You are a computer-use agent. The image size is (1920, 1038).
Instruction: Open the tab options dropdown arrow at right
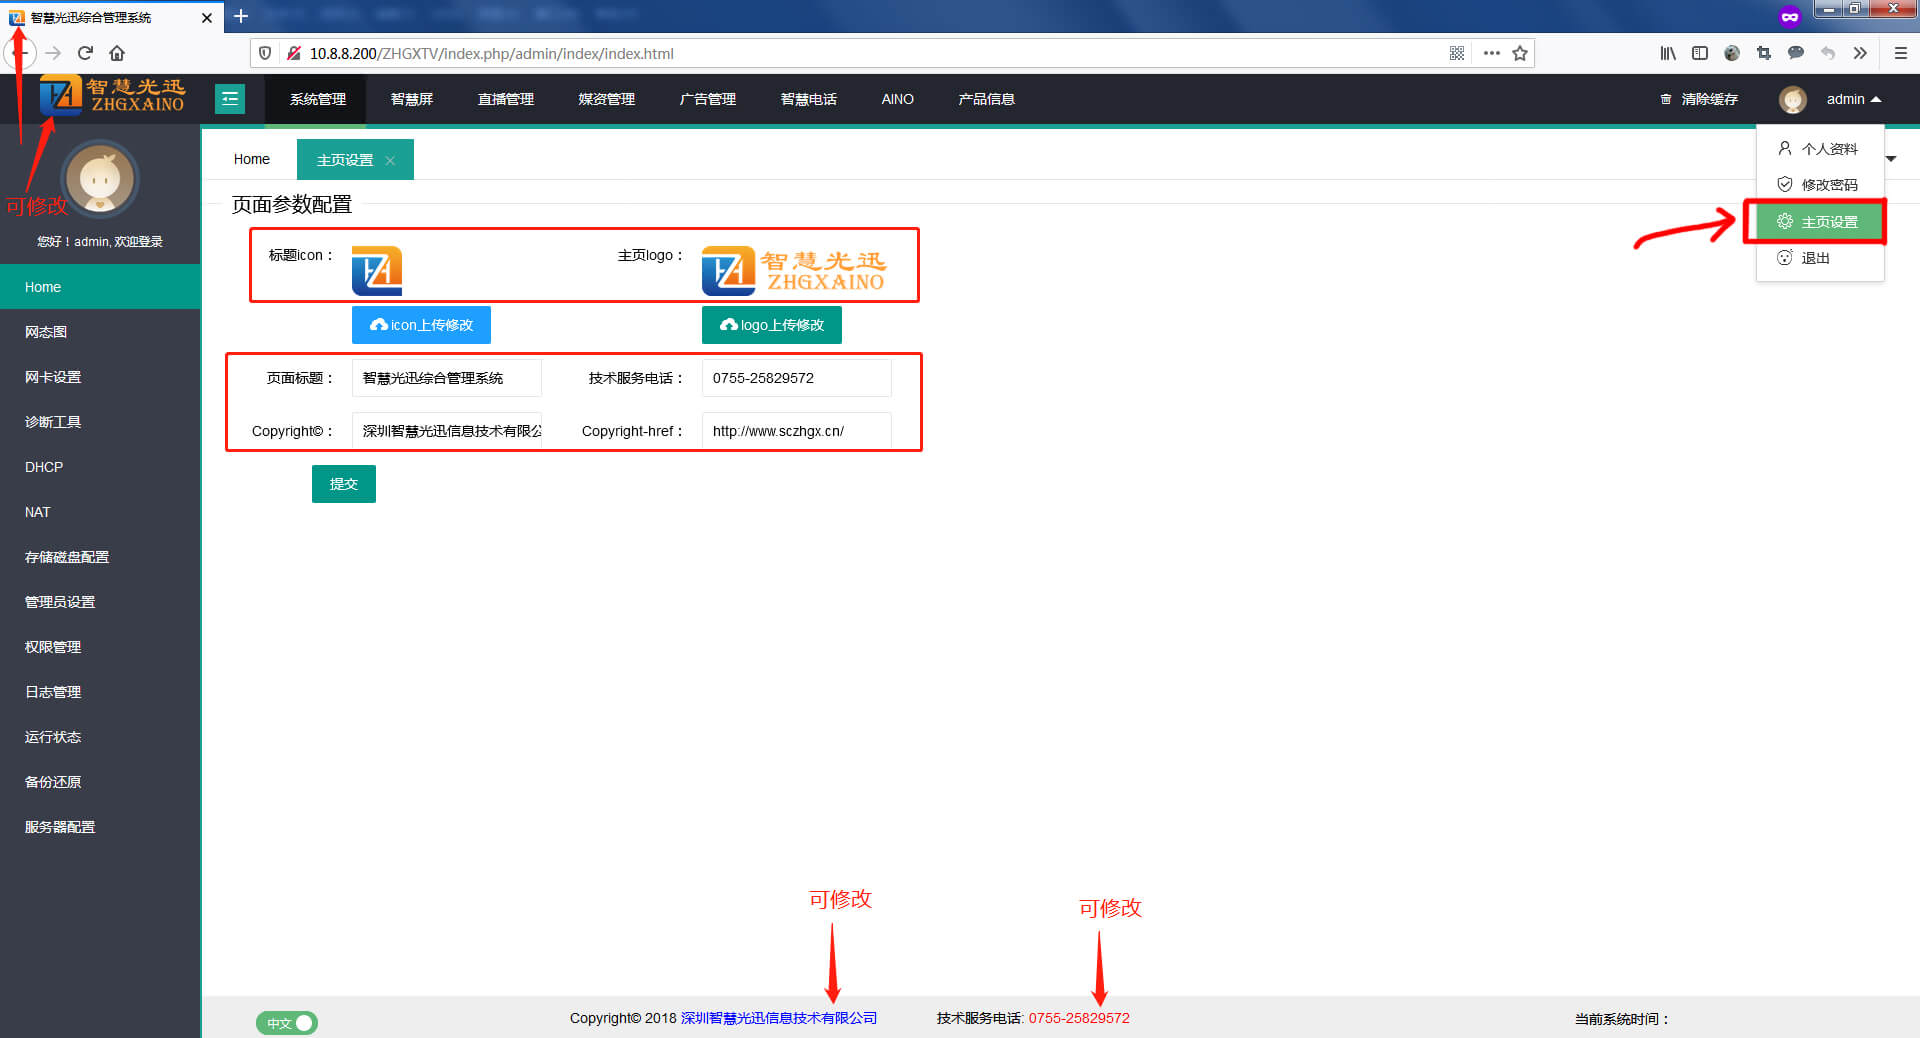coord(1891,159)
